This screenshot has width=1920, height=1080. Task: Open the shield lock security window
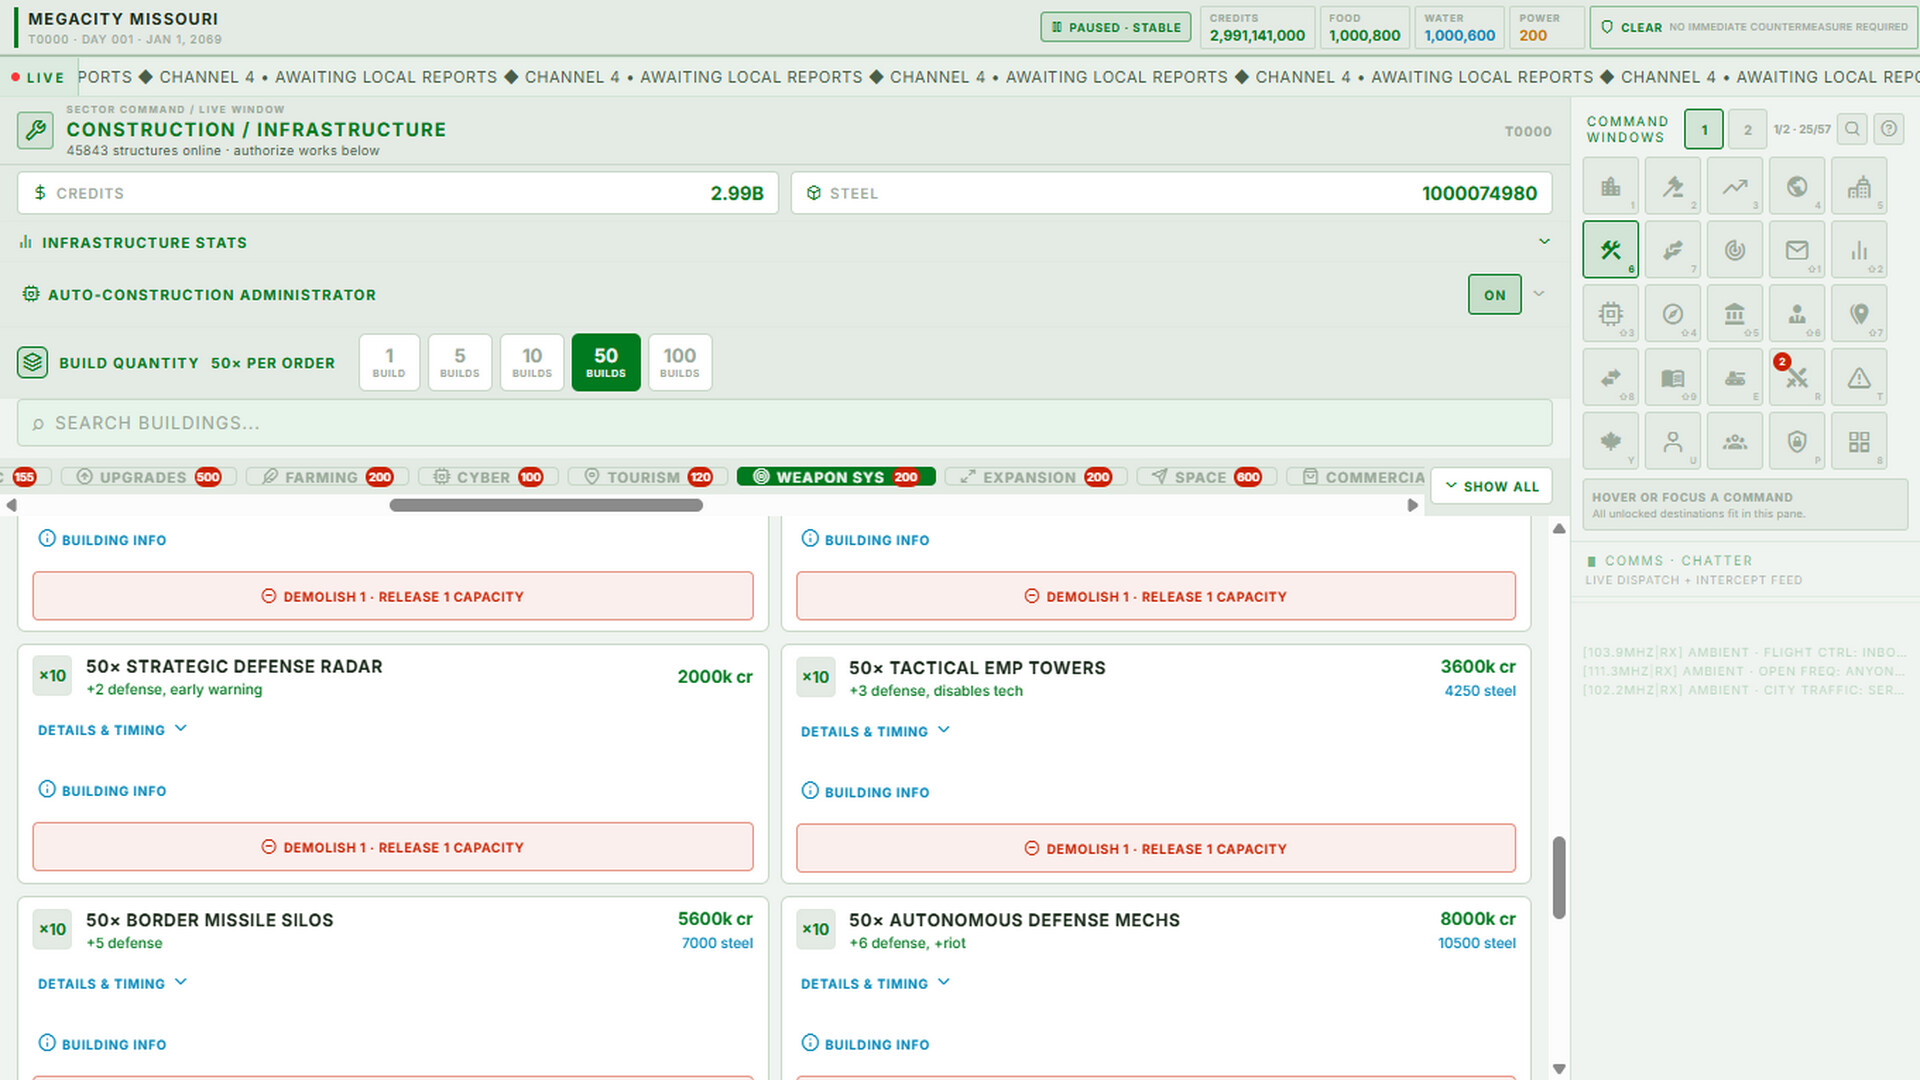(1796, 442)
